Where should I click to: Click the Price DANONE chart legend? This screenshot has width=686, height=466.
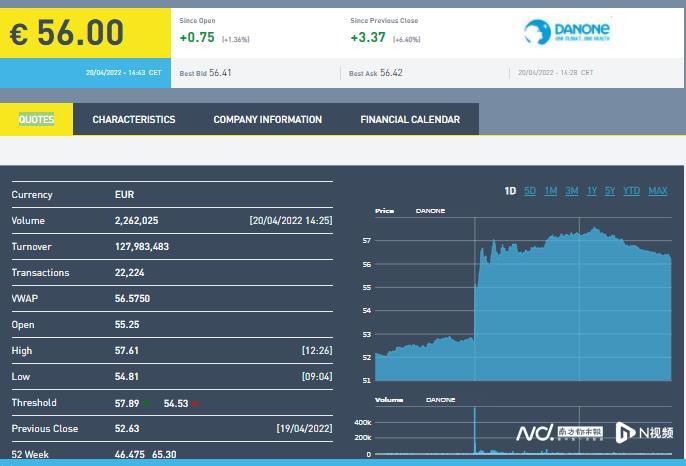[x=410, y=211]
